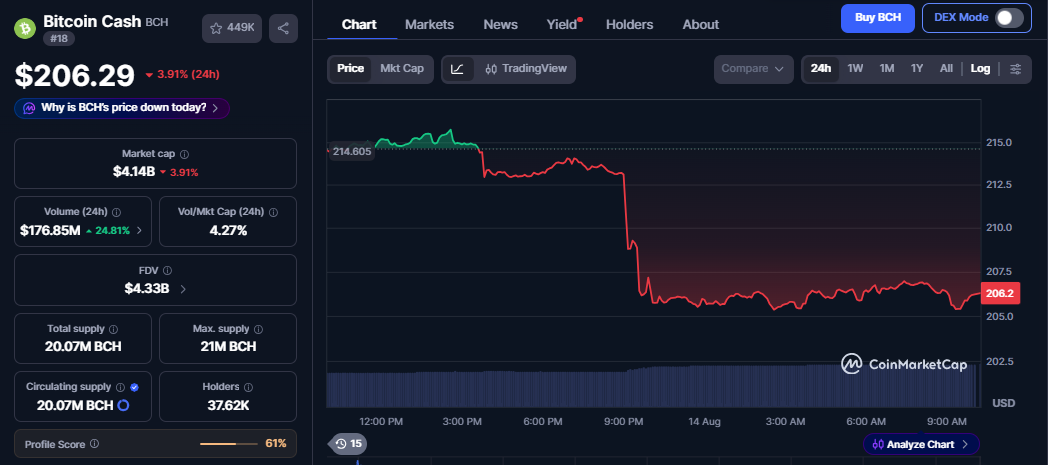This screenshot has height=465, width=1048.
Task: Select the 1M time range
Action: [x=887, y=69]
